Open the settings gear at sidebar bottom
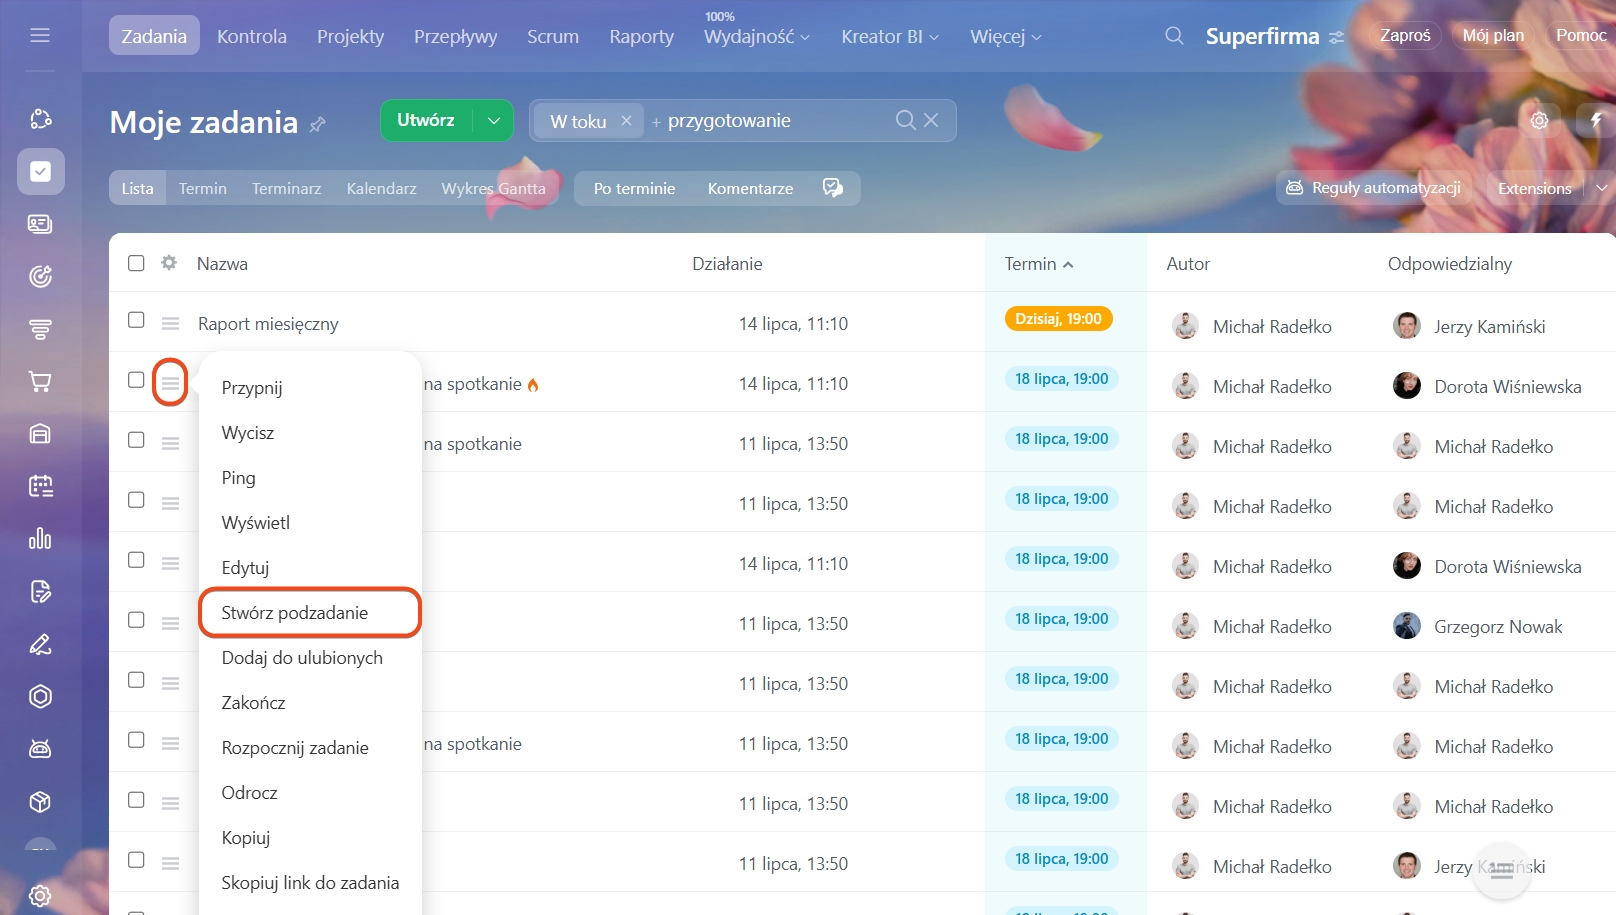This screenshot has width=1616, height=915. [x=40, y=895]
